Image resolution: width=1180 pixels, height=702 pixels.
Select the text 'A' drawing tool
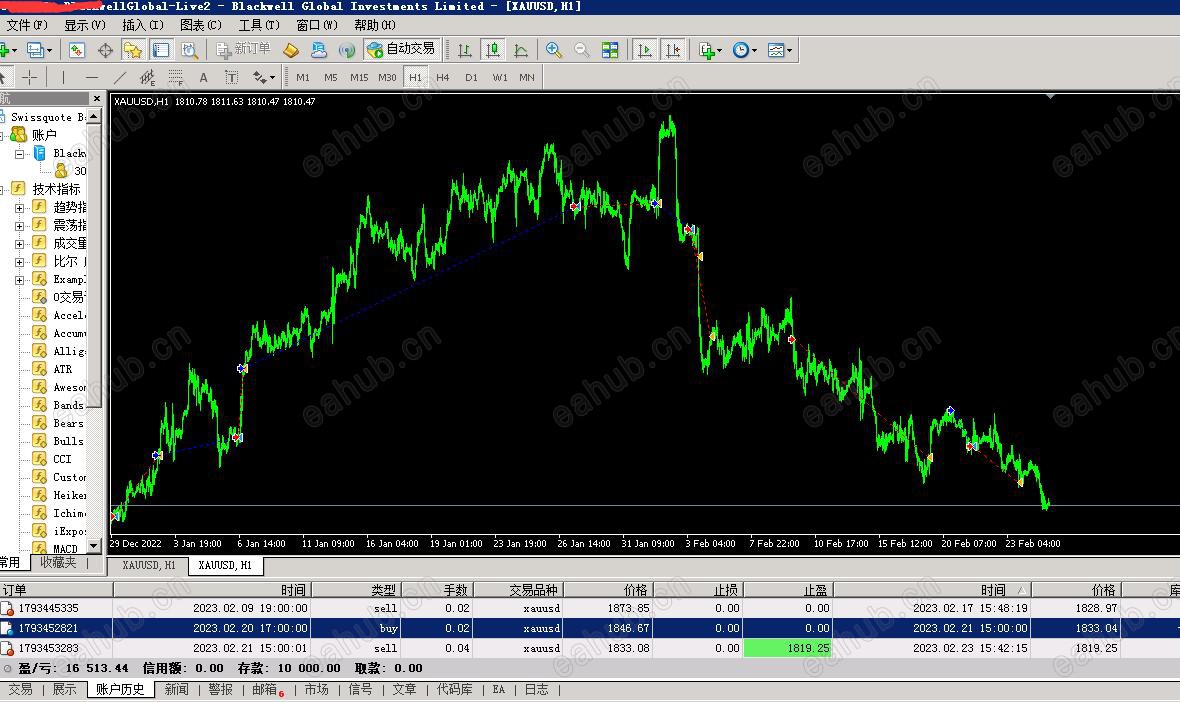tap(203, 77)
